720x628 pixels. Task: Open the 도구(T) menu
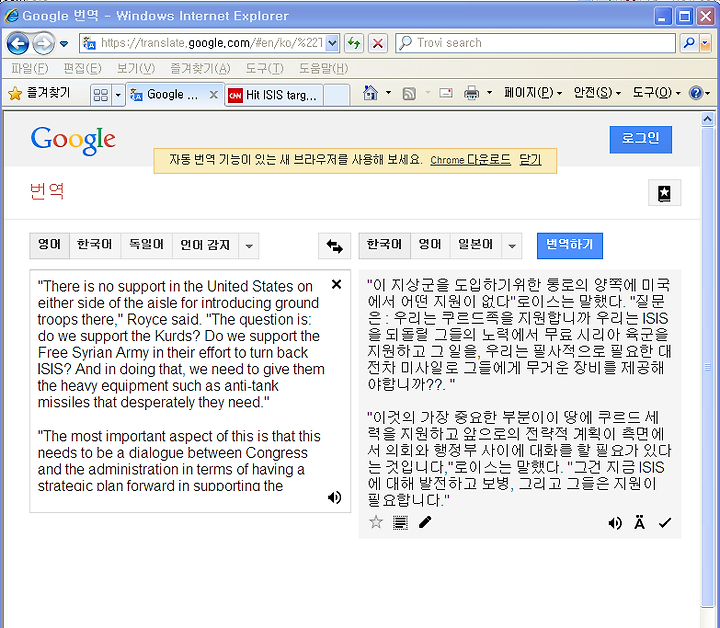(264, 68)
